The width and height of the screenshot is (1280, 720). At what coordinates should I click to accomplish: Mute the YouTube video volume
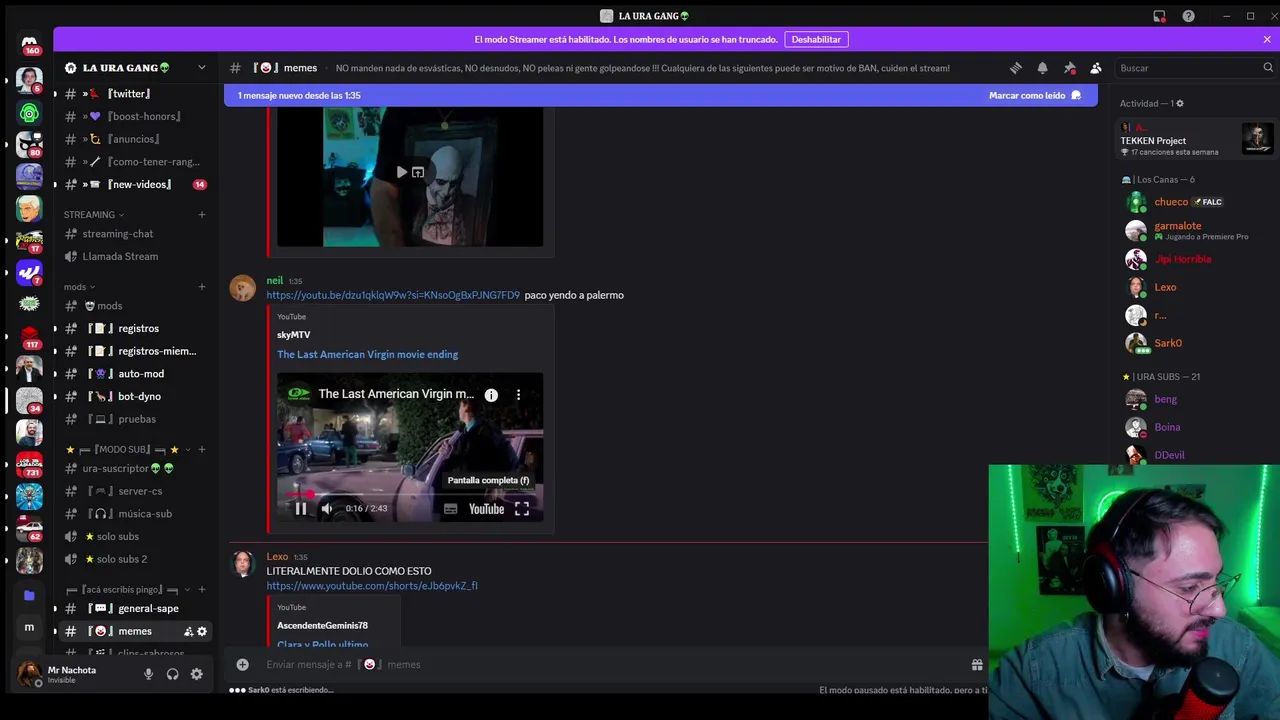(x=327, y=508)
